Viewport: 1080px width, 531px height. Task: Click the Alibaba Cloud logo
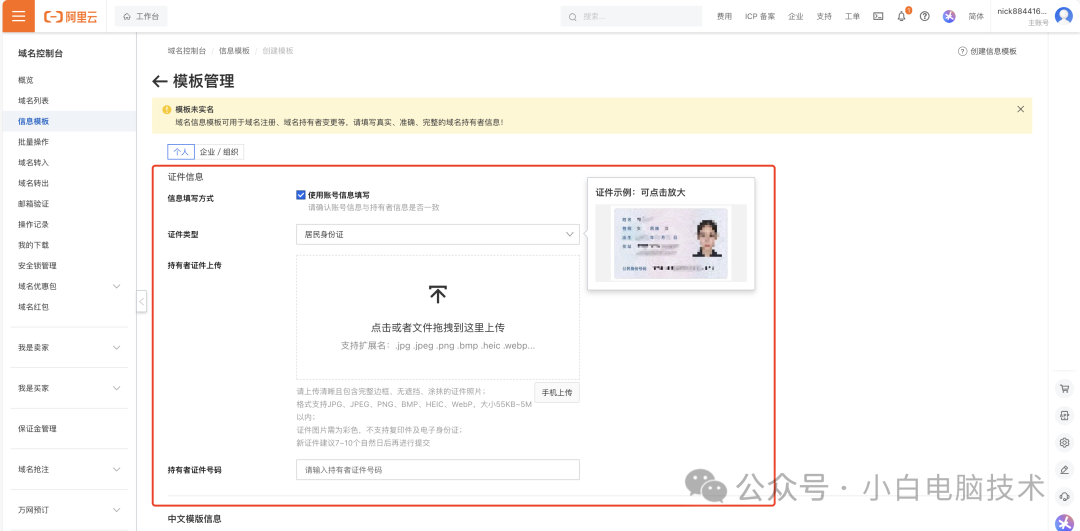point(70,17)
